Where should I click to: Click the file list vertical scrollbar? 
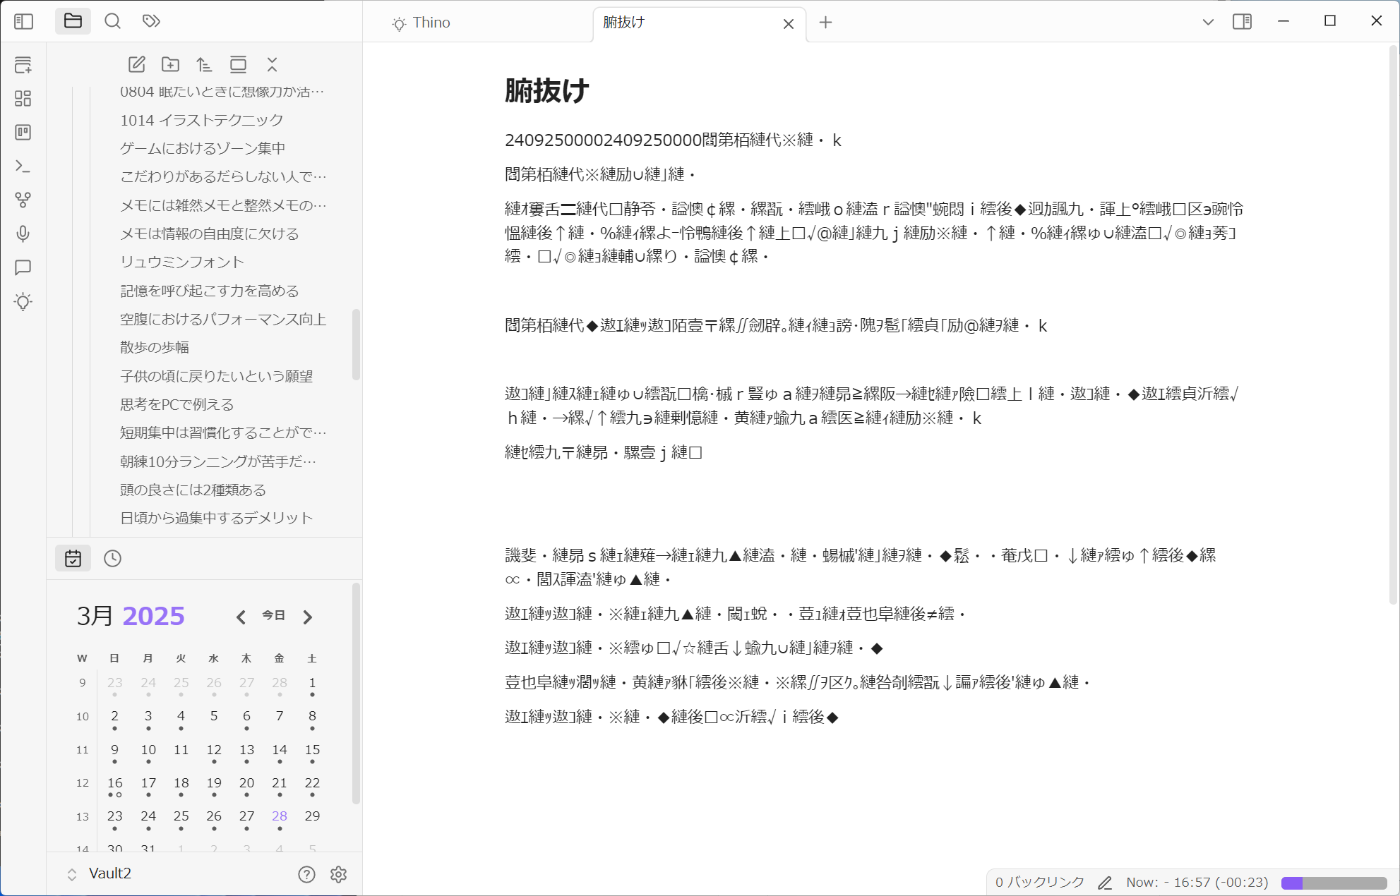pyautogui.click(x=356, y=345)
